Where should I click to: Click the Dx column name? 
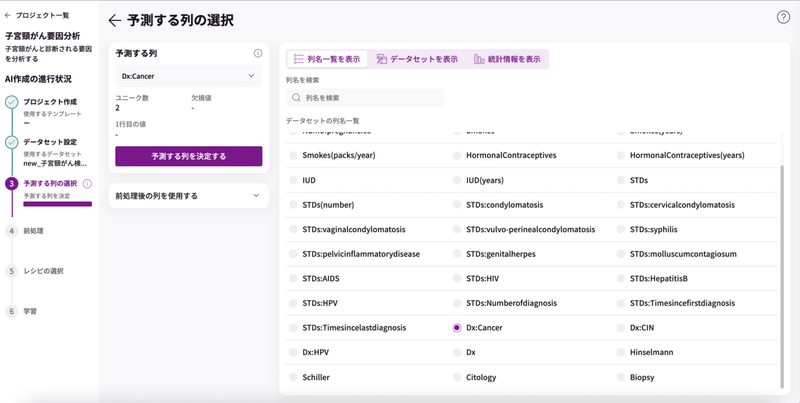[x=471, y=352]
